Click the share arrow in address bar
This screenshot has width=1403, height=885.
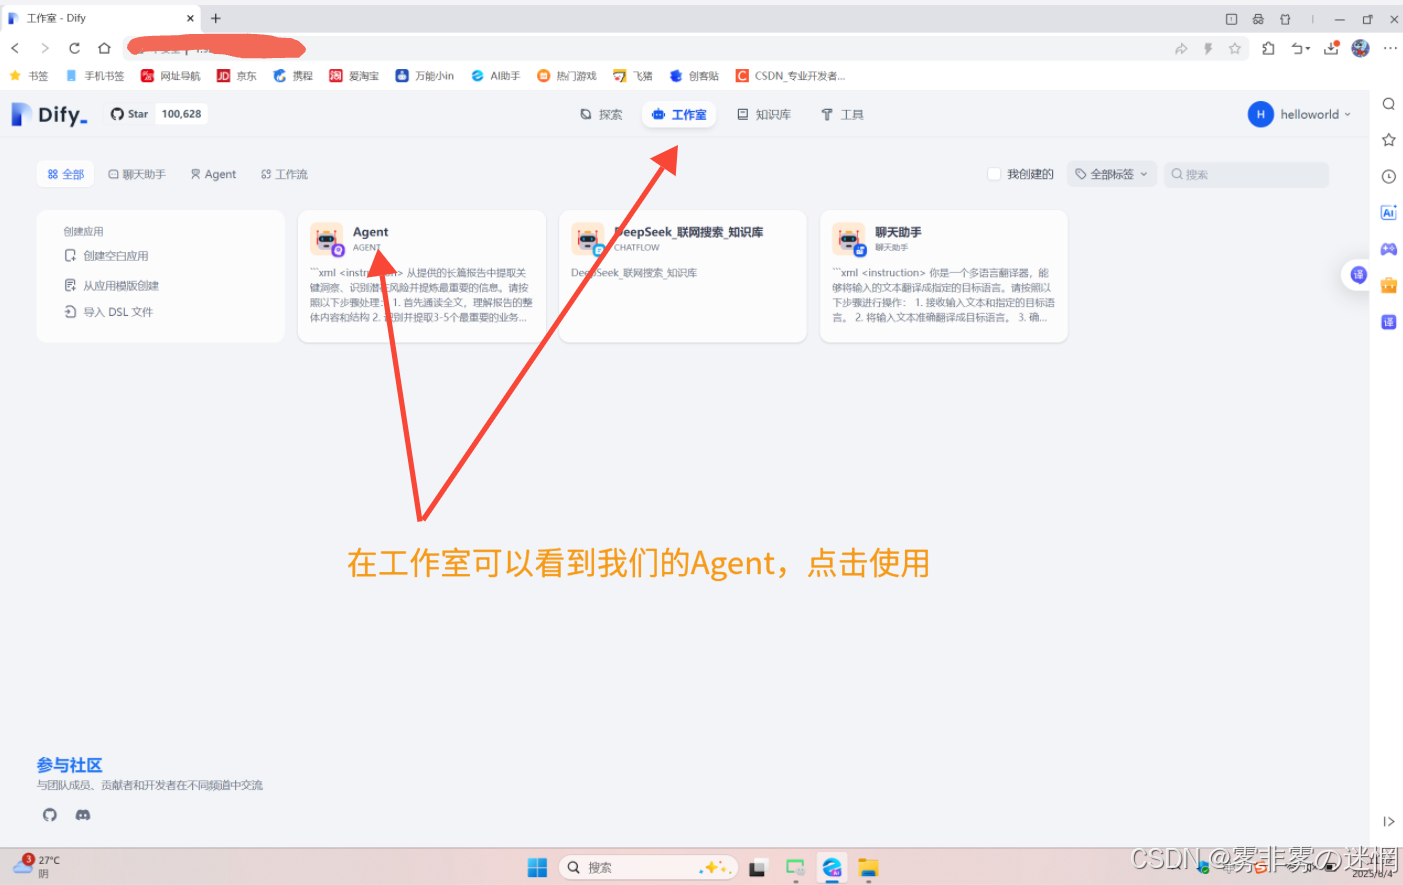pos(1181,48)
